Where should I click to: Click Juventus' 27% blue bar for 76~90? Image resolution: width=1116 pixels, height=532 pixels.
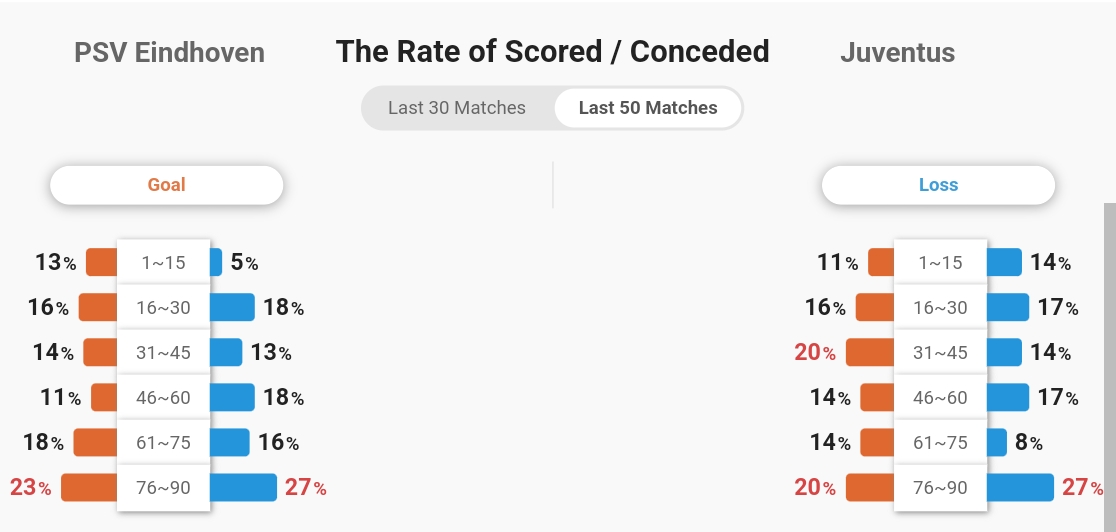click(1021, 488)
